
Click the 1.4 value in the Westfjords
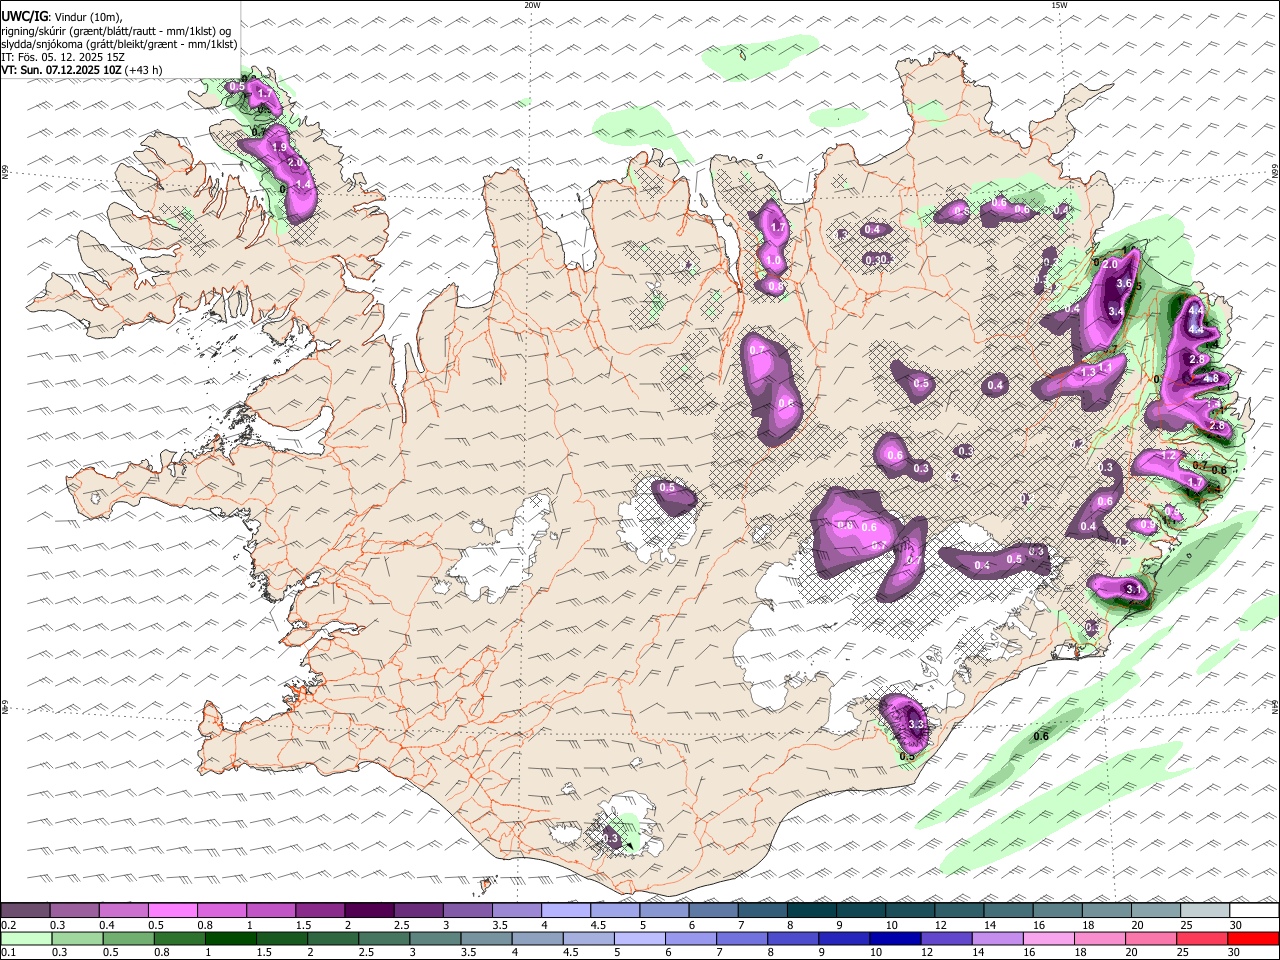click(x=303, y=185)
